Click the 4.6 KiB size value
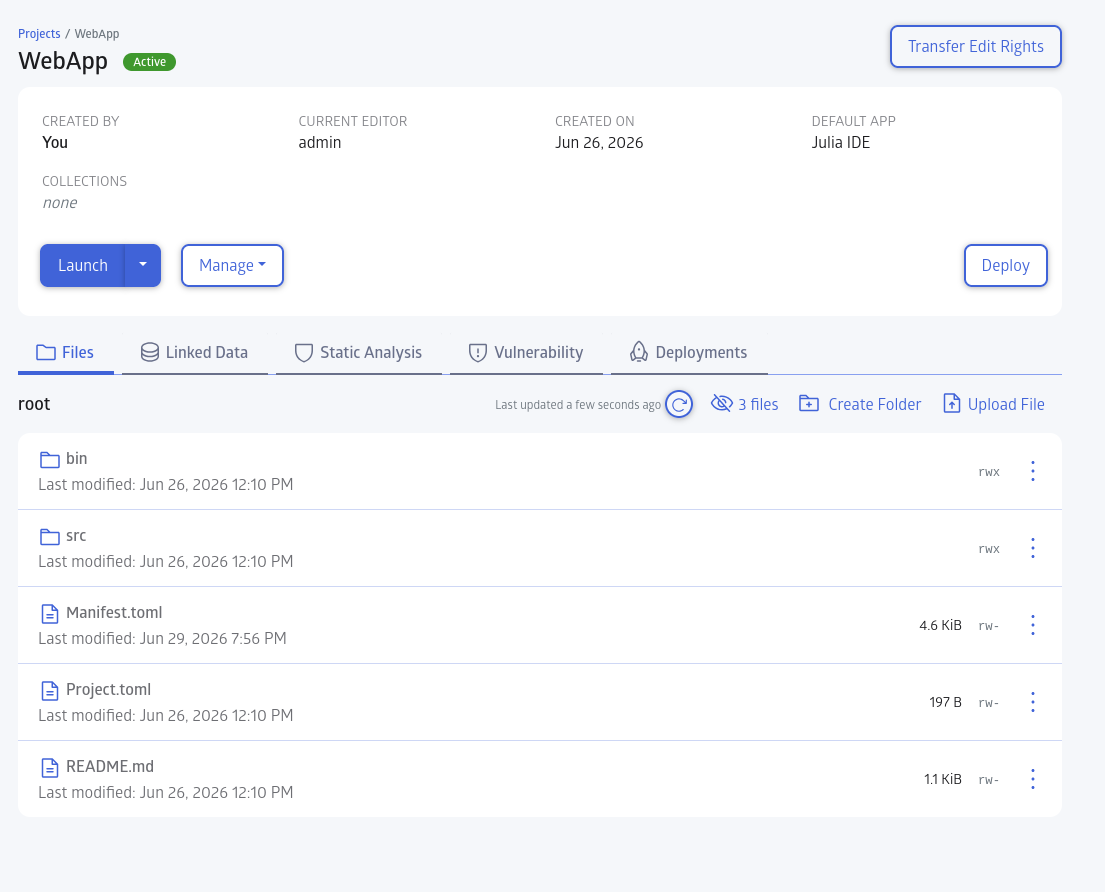 [940, 626]
